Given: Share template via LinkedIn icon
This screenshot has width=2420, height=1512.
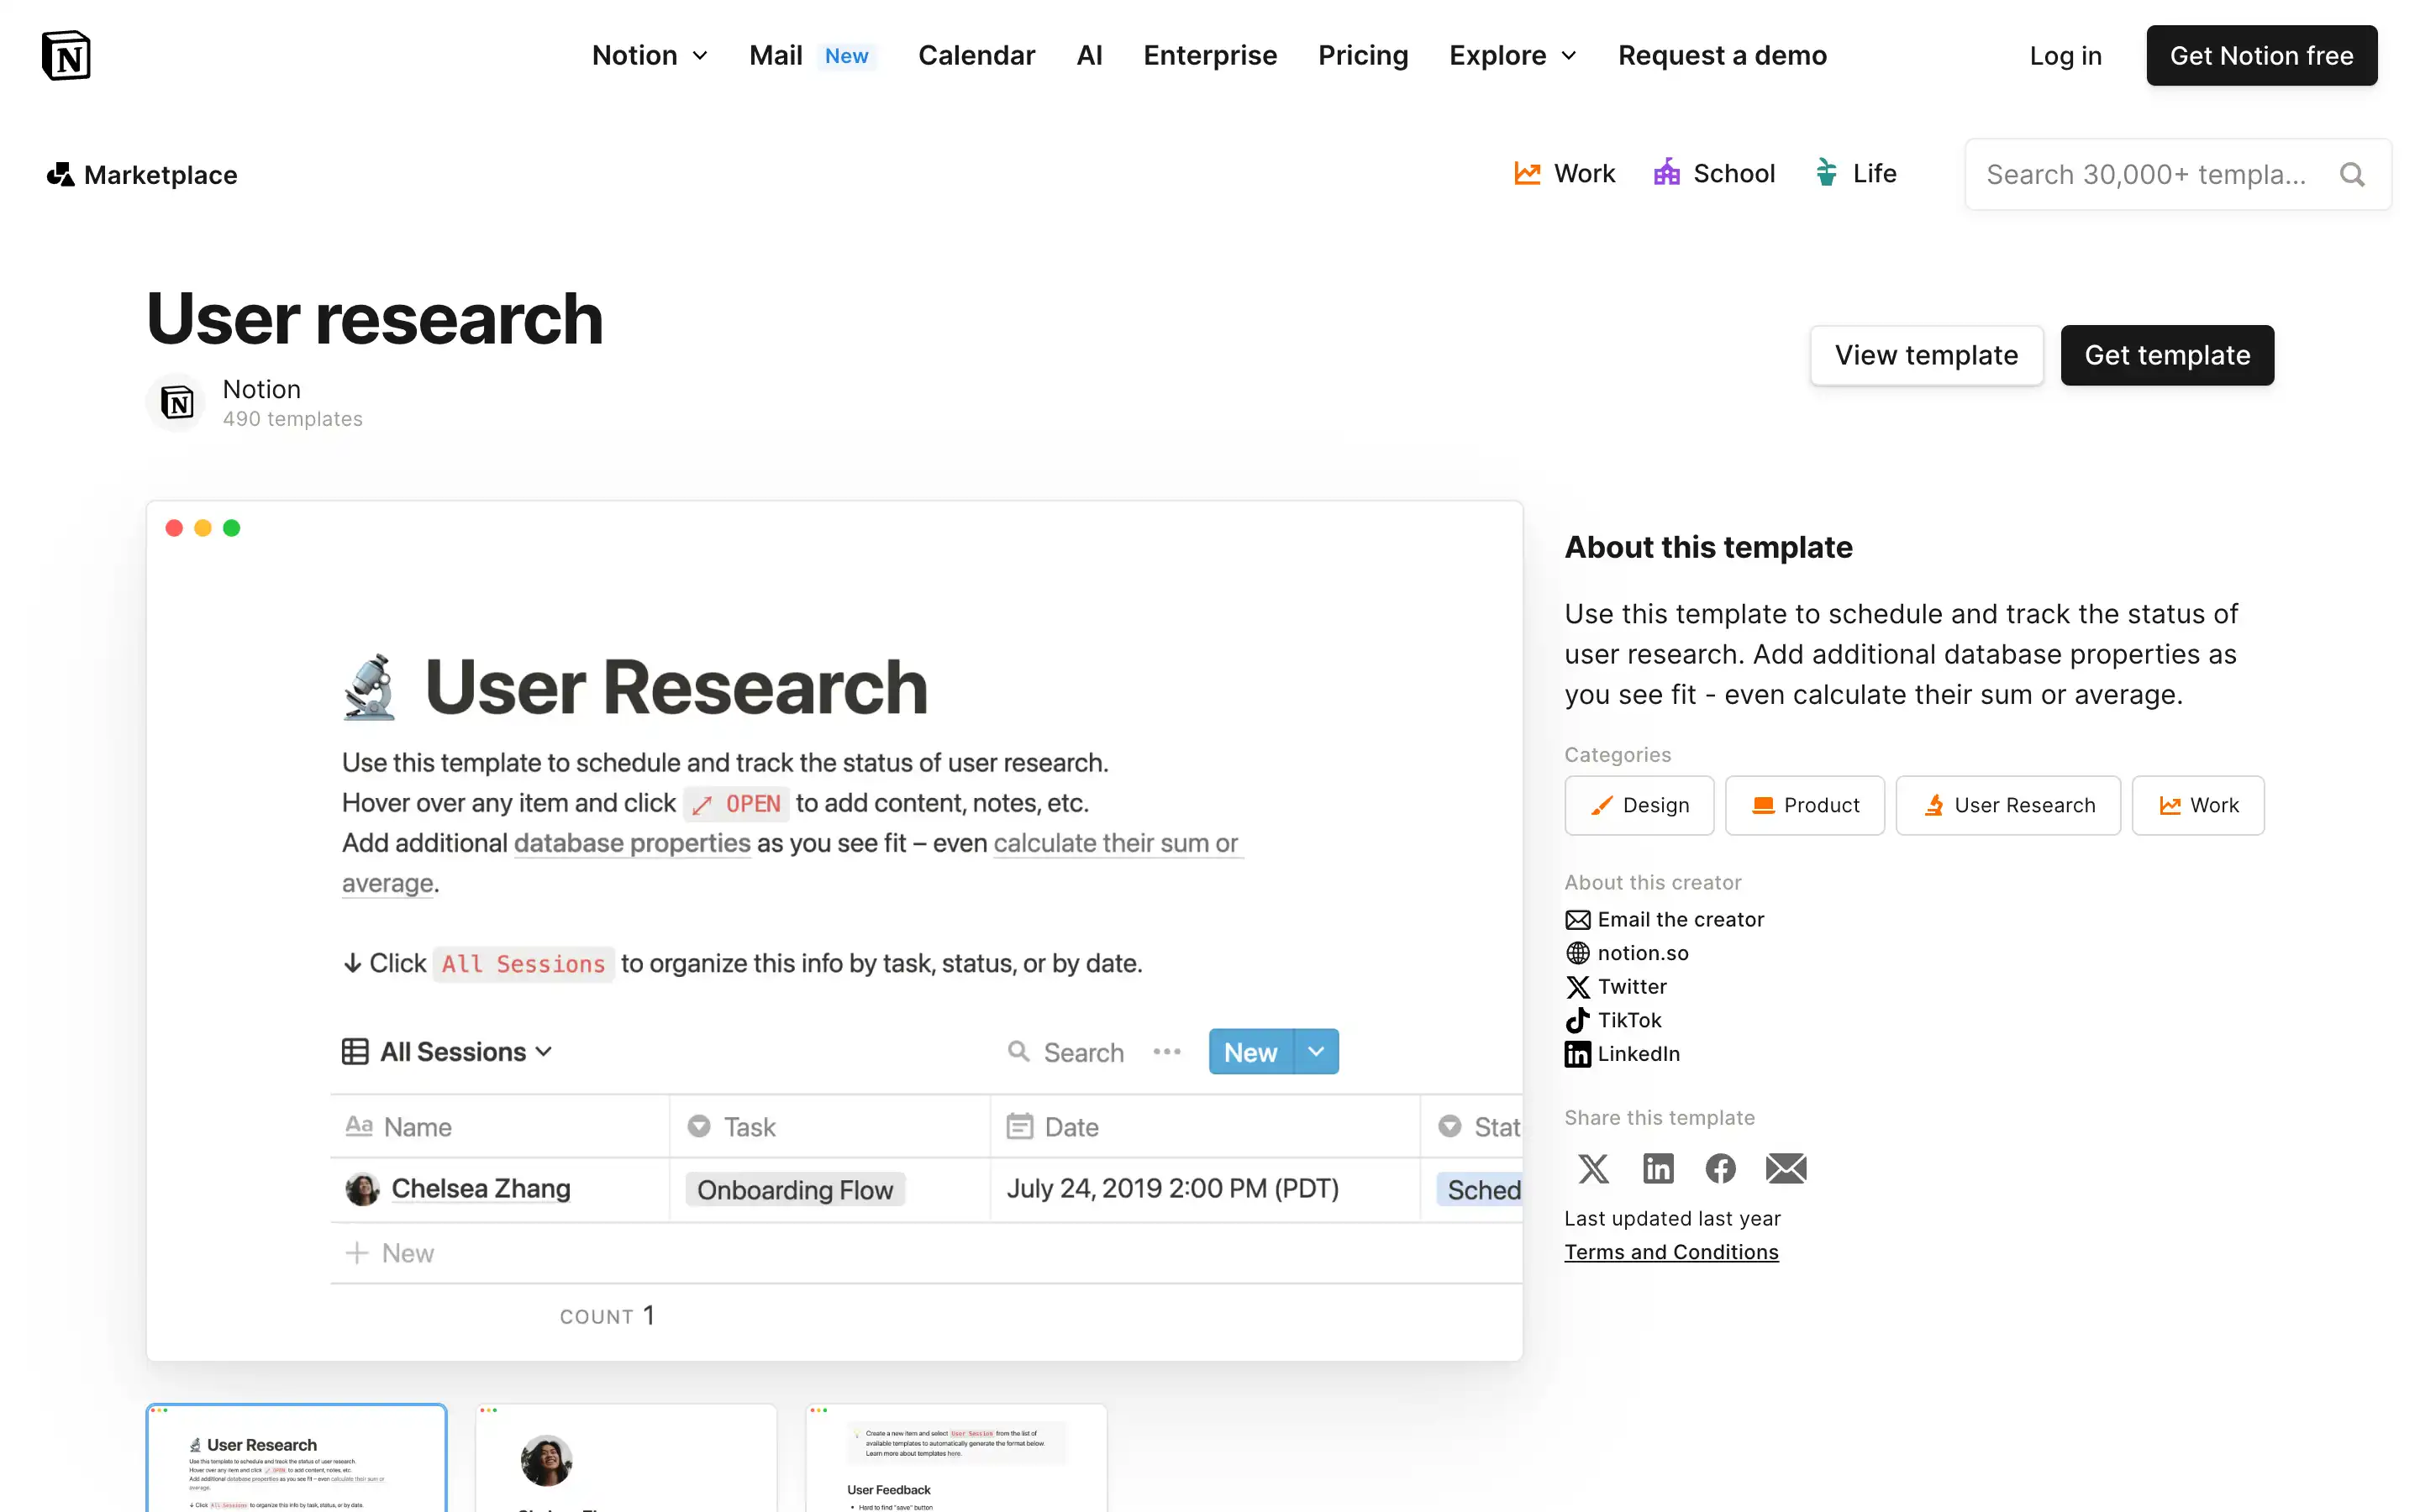Looking at the screenshot, I should tap(1657, 1168).
